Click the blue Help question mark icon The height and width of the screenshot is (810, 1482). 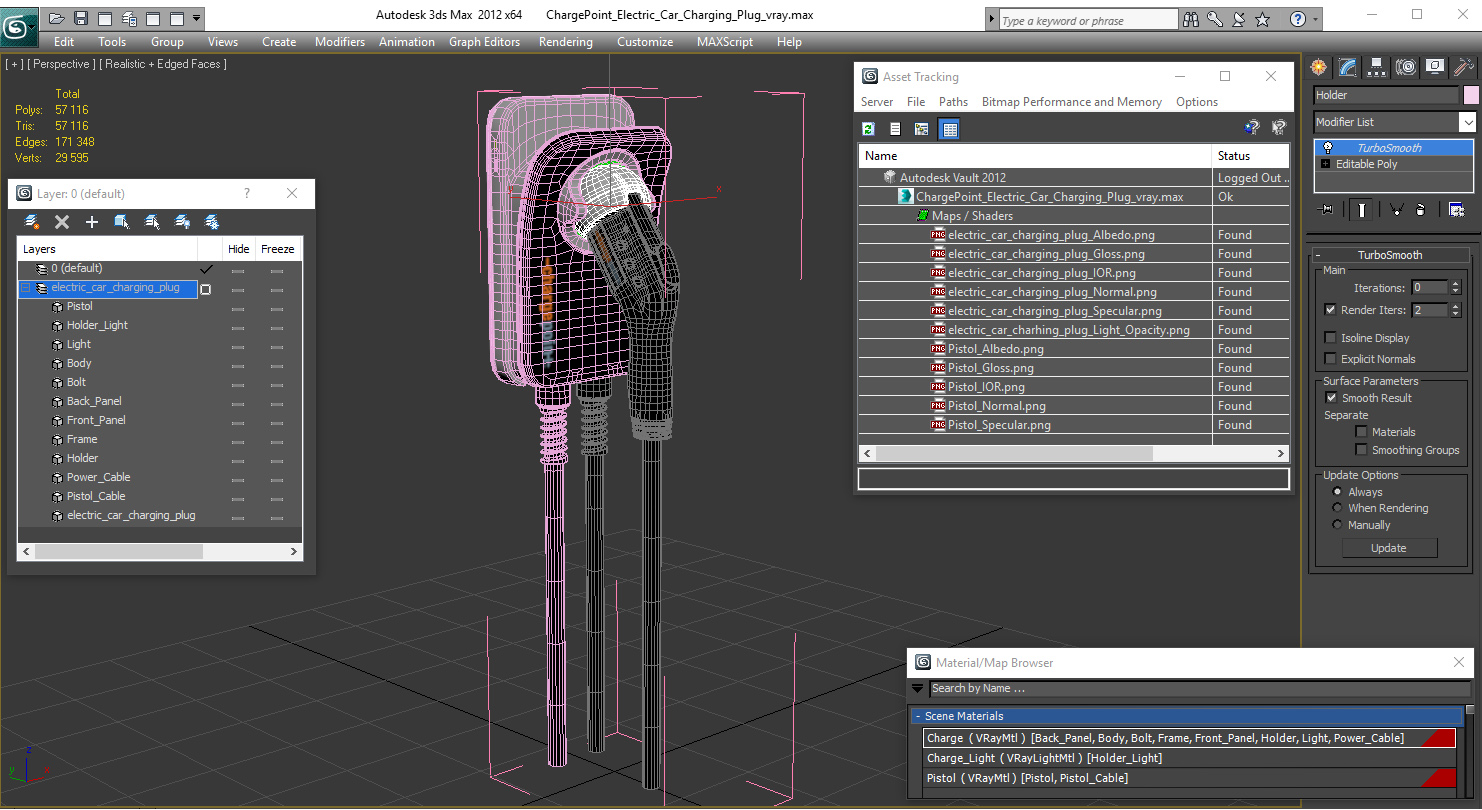point(1297,19)
